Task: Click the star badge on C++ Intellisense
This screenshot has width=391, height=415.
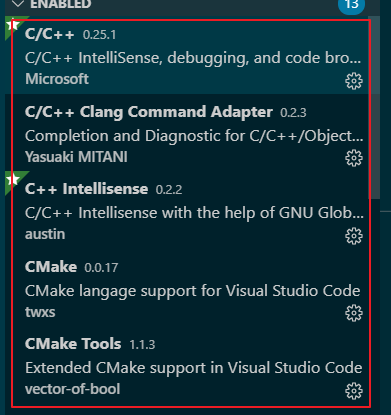Action: coord(13,180)
